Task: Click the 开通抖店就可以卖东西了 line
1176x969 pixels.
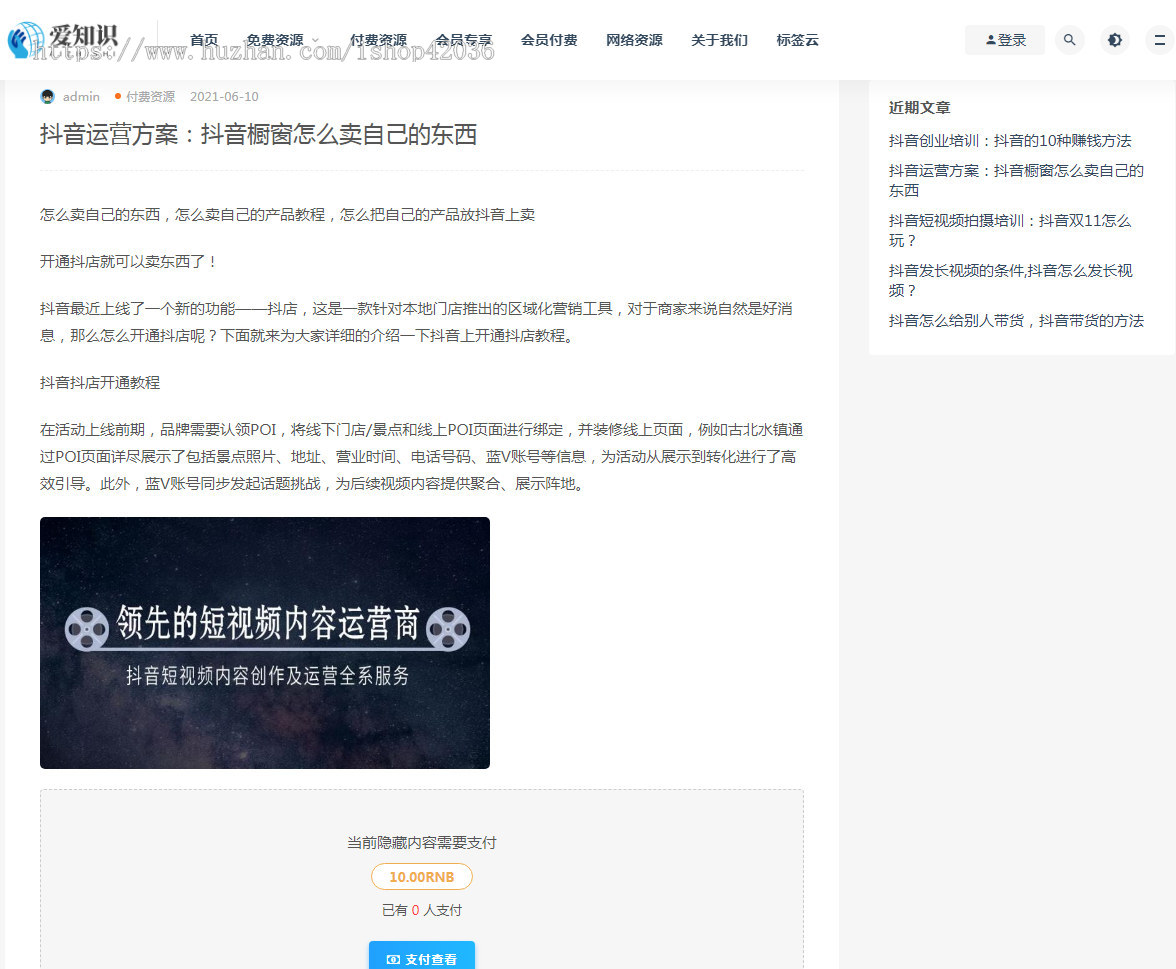Action: click(x=129, y=261)
